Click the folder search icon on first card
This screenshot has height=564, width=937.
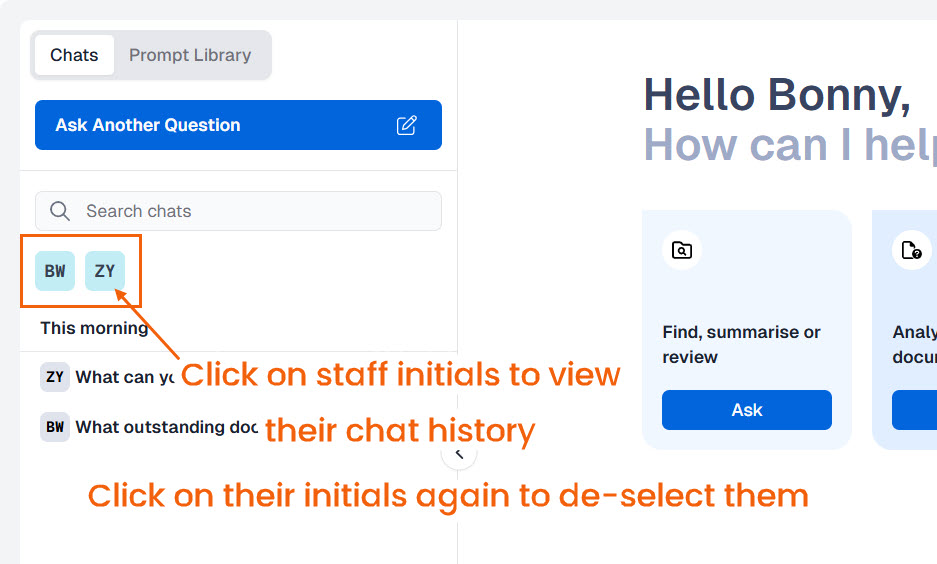pos(682,250)
